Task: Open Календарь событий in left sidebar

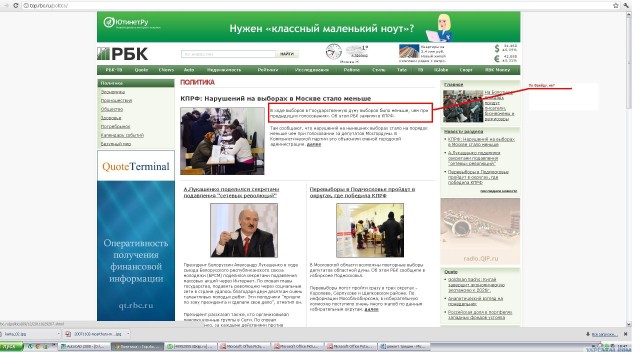Action: pos(122,135)
